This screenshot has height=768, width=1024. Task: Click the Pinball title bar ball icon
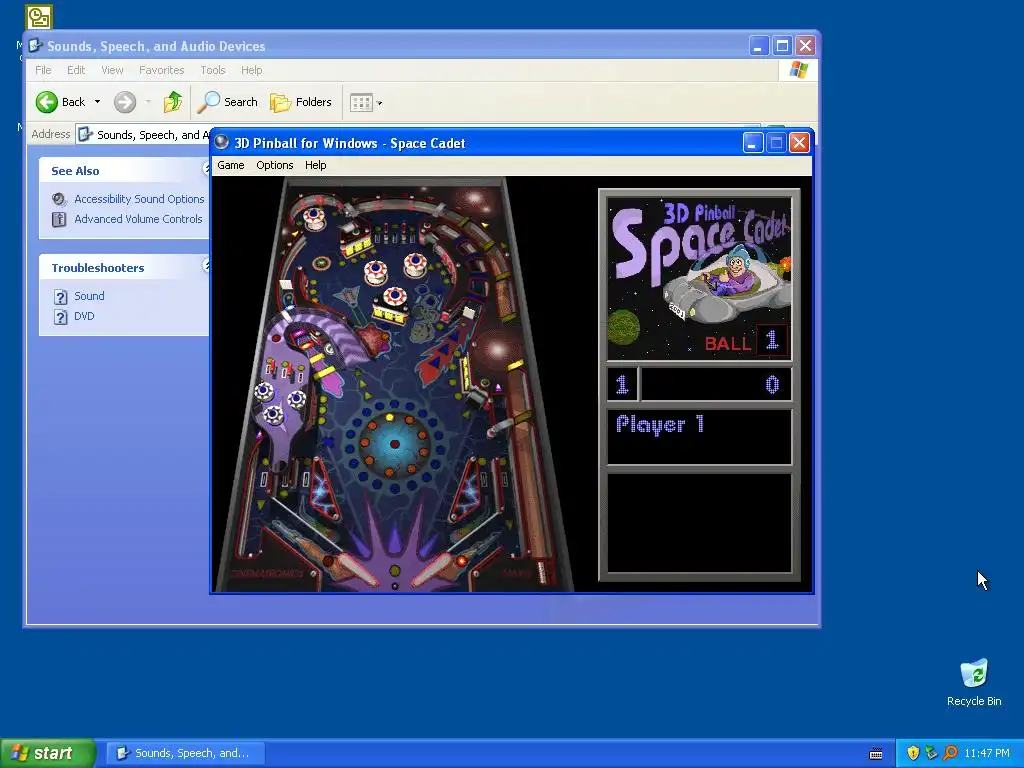coord(222,142)
